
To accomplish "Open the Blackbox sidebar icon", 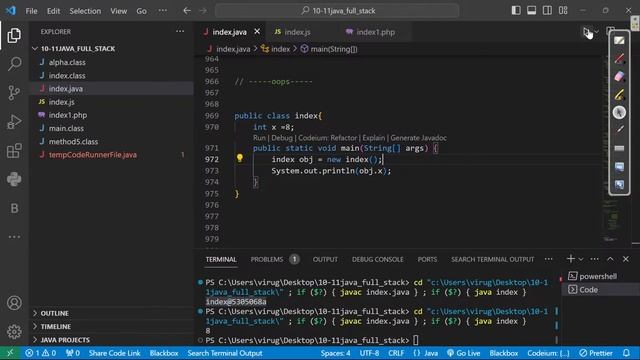I will tap(14, 208).
